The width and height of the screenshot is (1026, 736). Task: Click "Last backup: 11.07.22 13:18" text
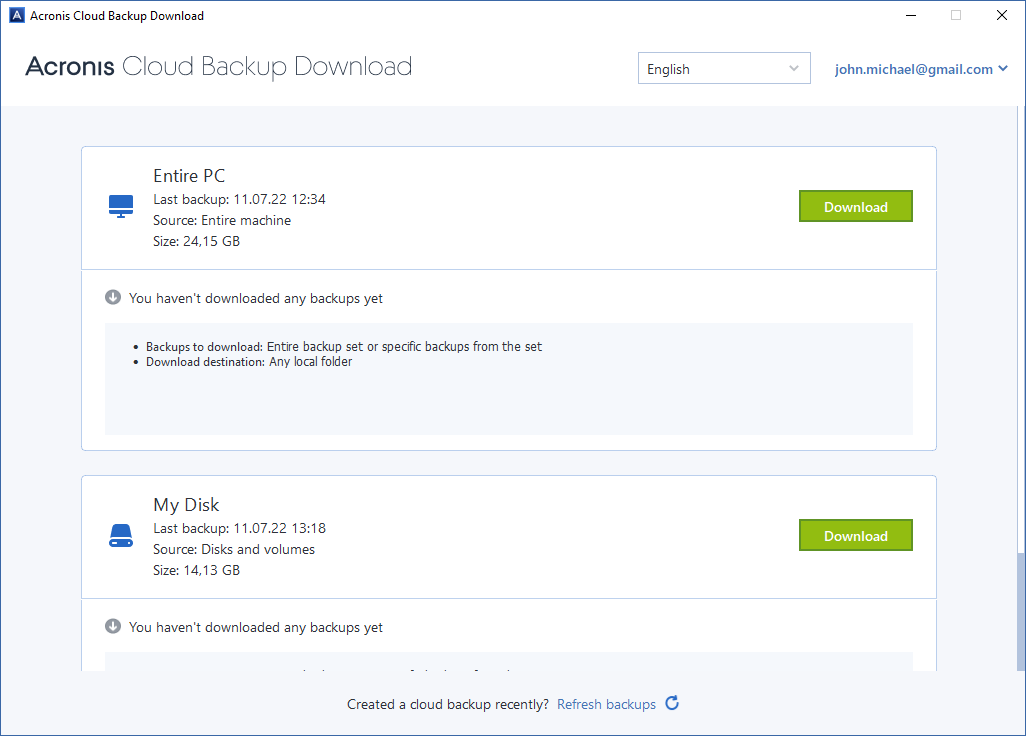click(239, 529)
